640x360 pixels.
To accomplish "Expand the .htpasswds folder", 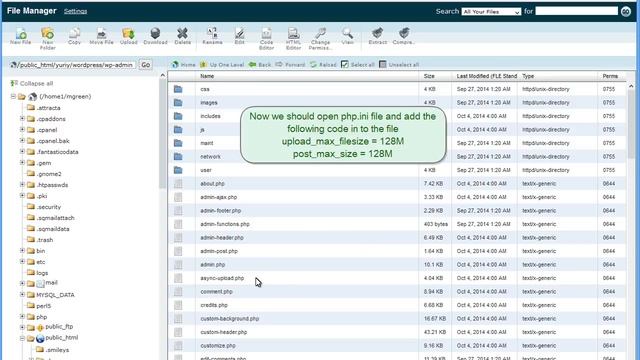I will coord(22,185).
